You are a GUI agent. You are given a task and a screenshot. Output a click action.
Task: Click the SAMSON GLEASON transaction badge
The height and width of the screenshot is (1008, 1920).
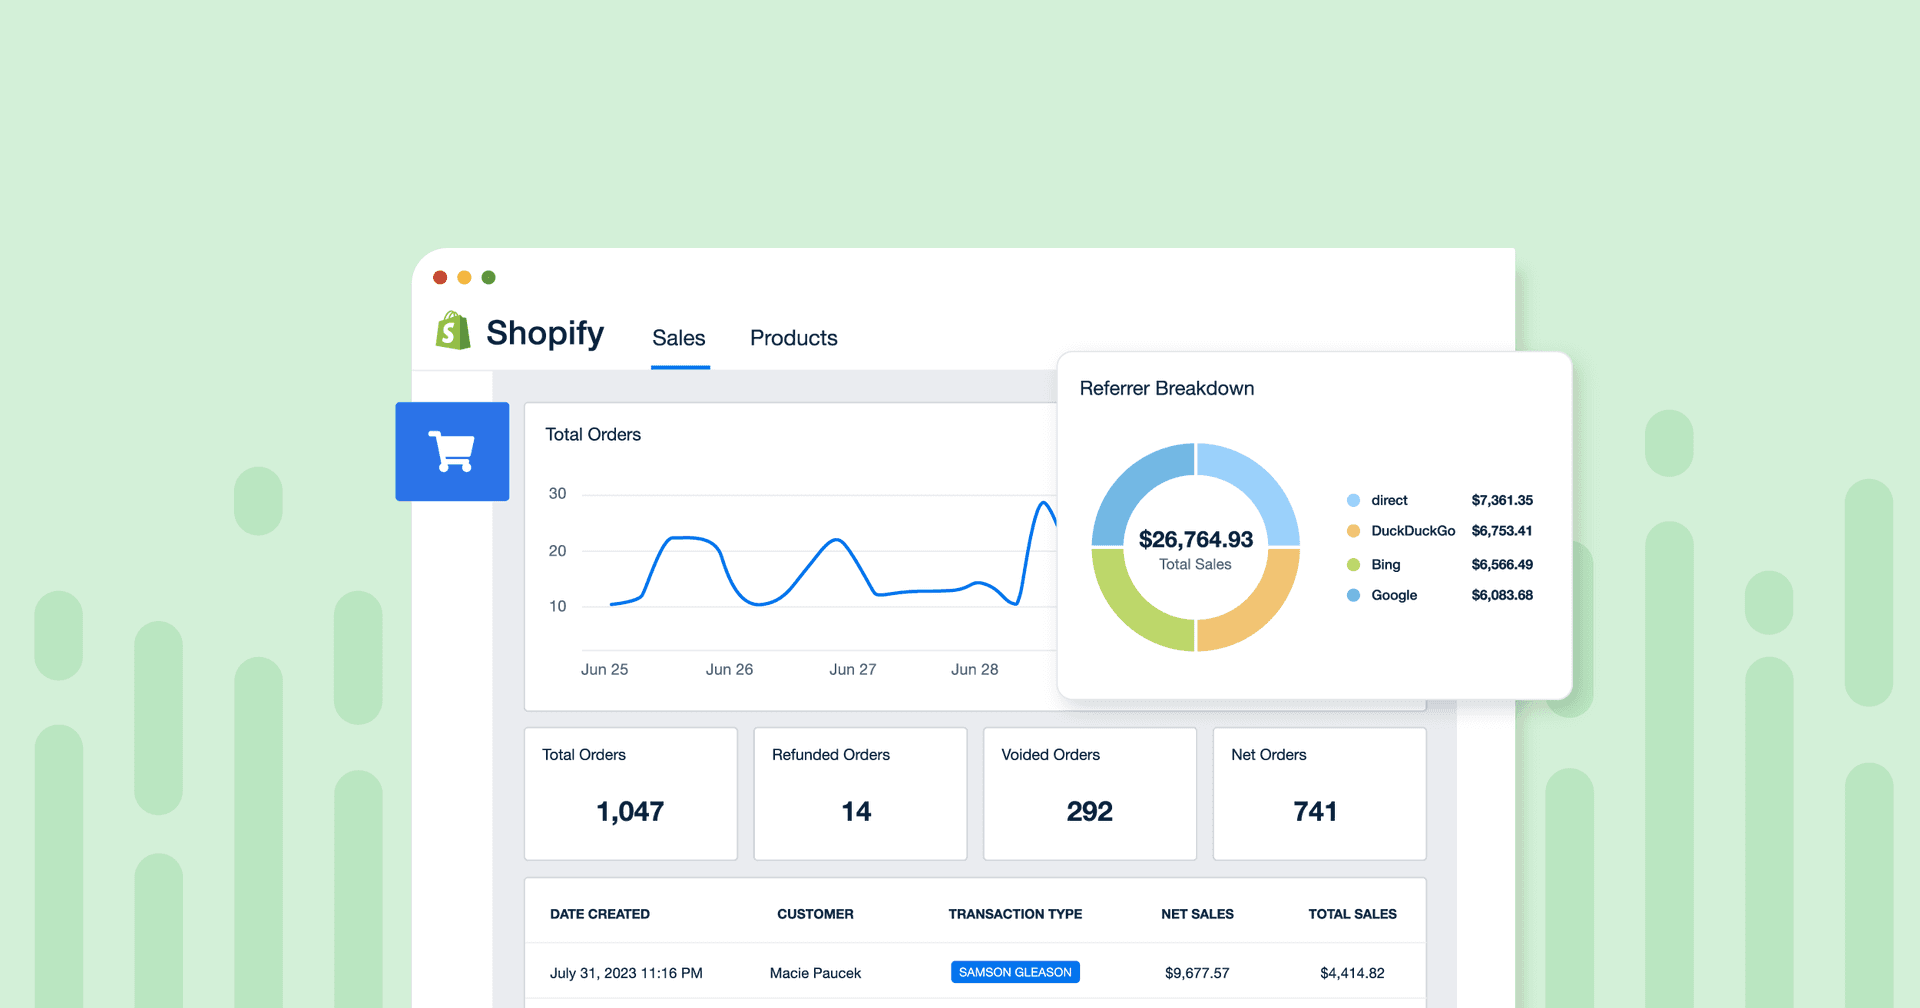coord(1015,971)
